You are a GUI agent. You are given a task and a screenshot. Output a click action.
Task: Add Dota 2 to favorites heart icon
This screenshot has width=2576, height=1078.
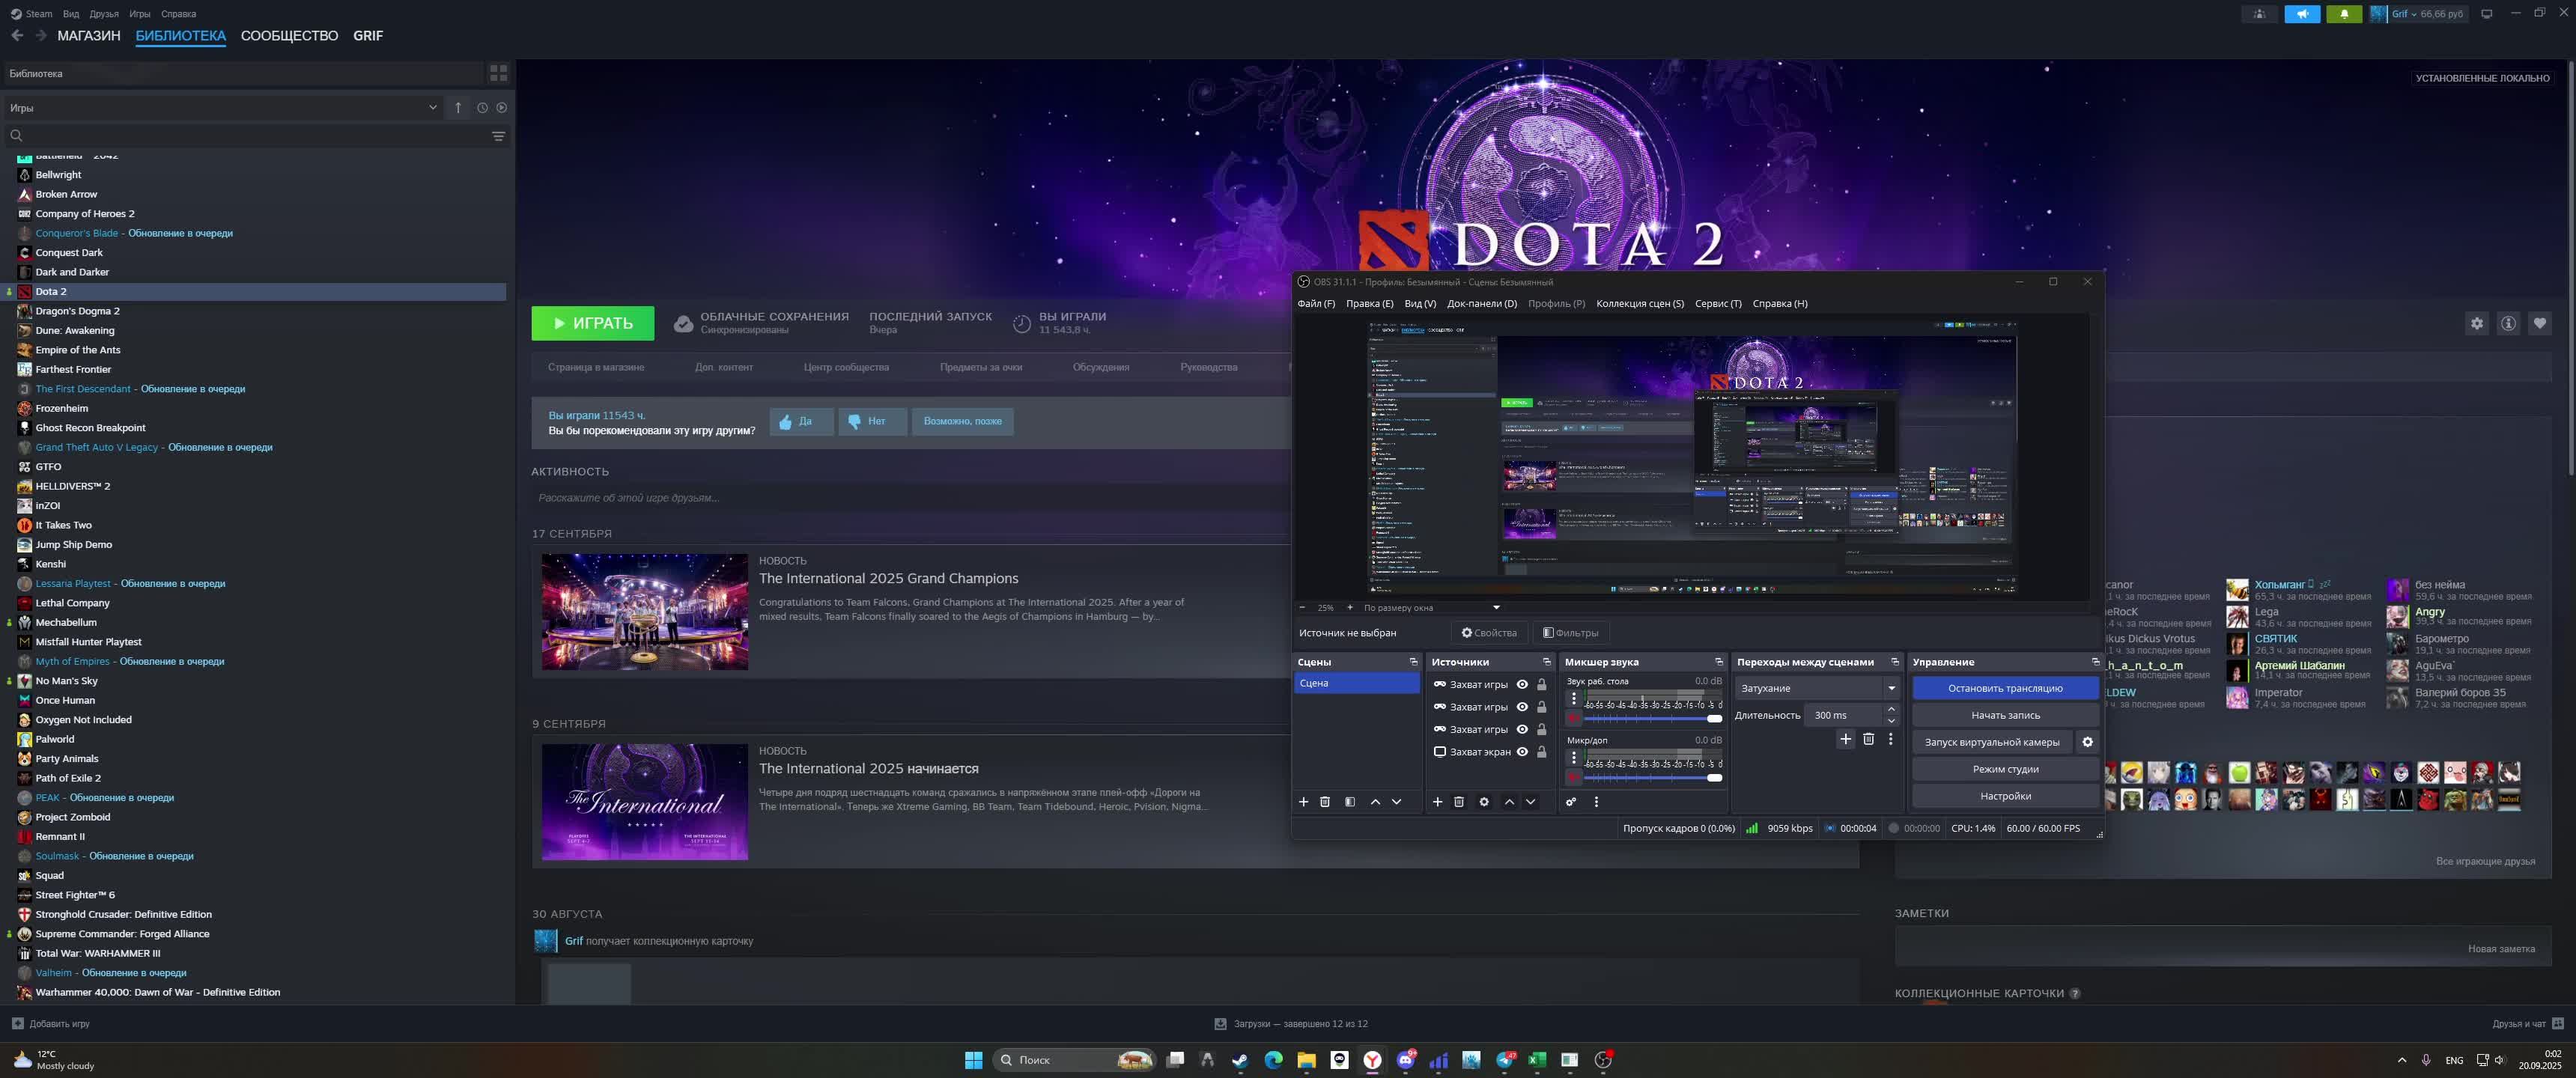[x=2539, y=323]
